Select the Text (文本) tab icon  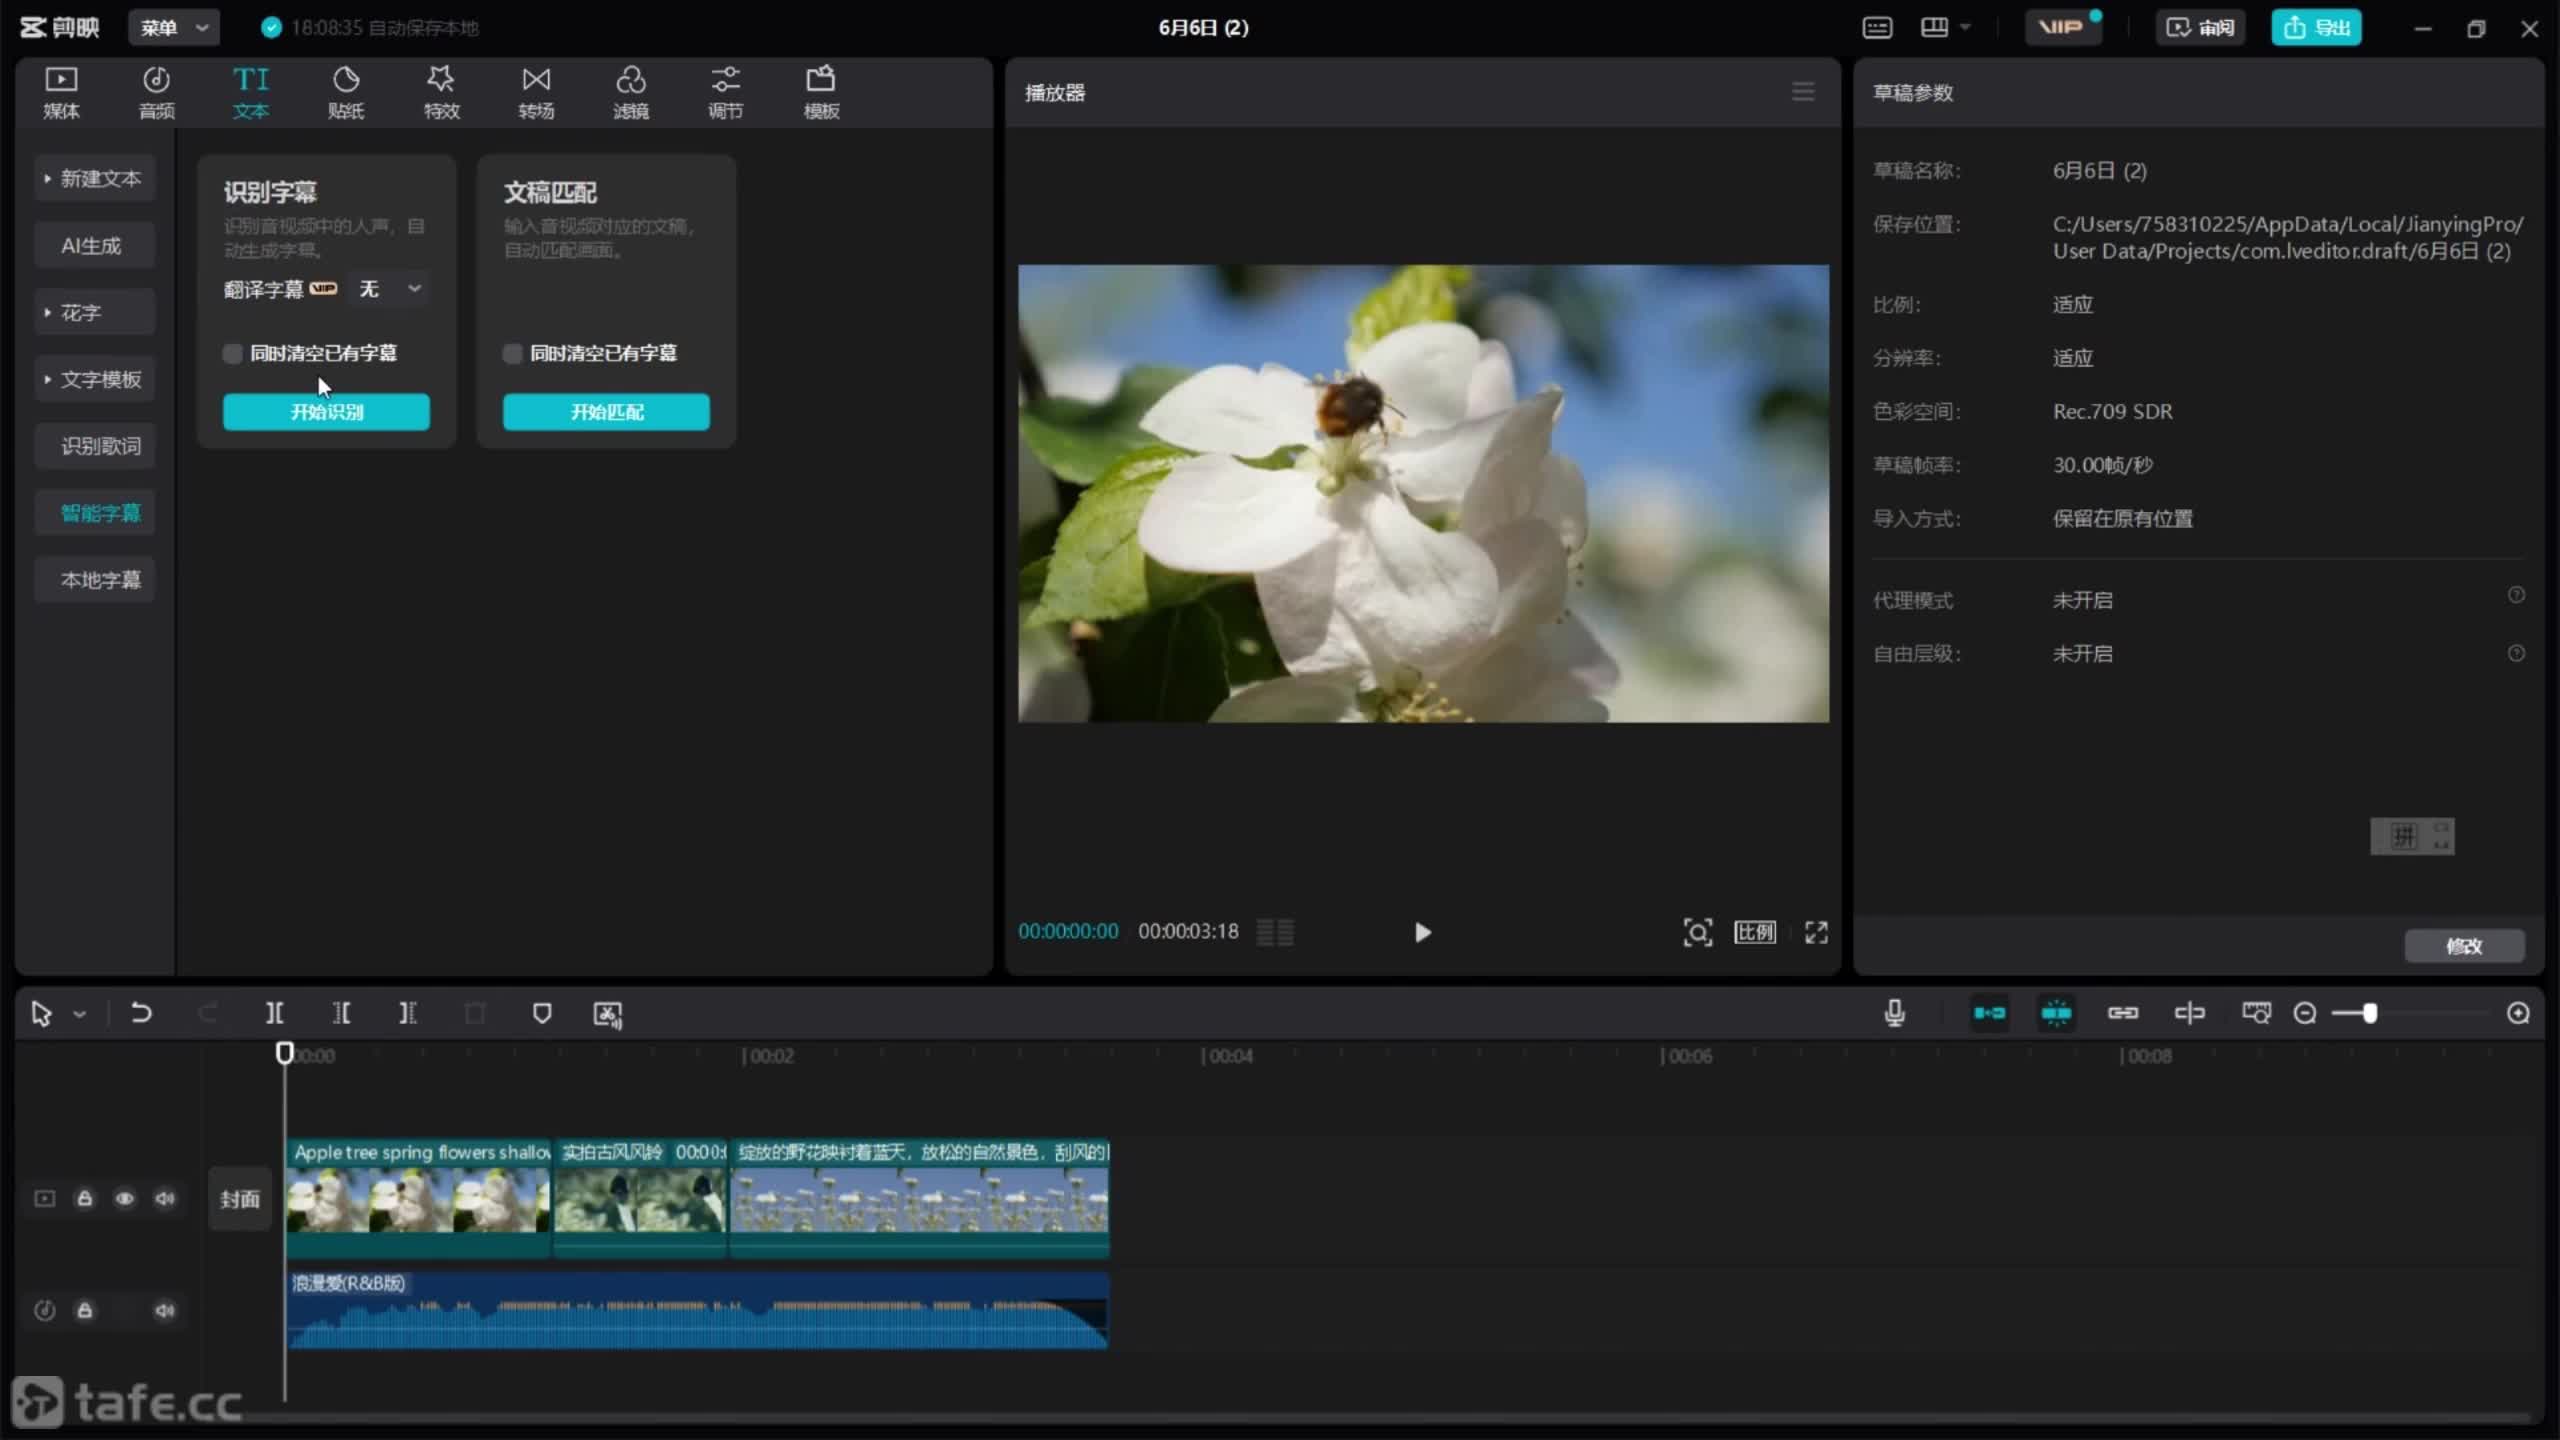coord(251,92)
